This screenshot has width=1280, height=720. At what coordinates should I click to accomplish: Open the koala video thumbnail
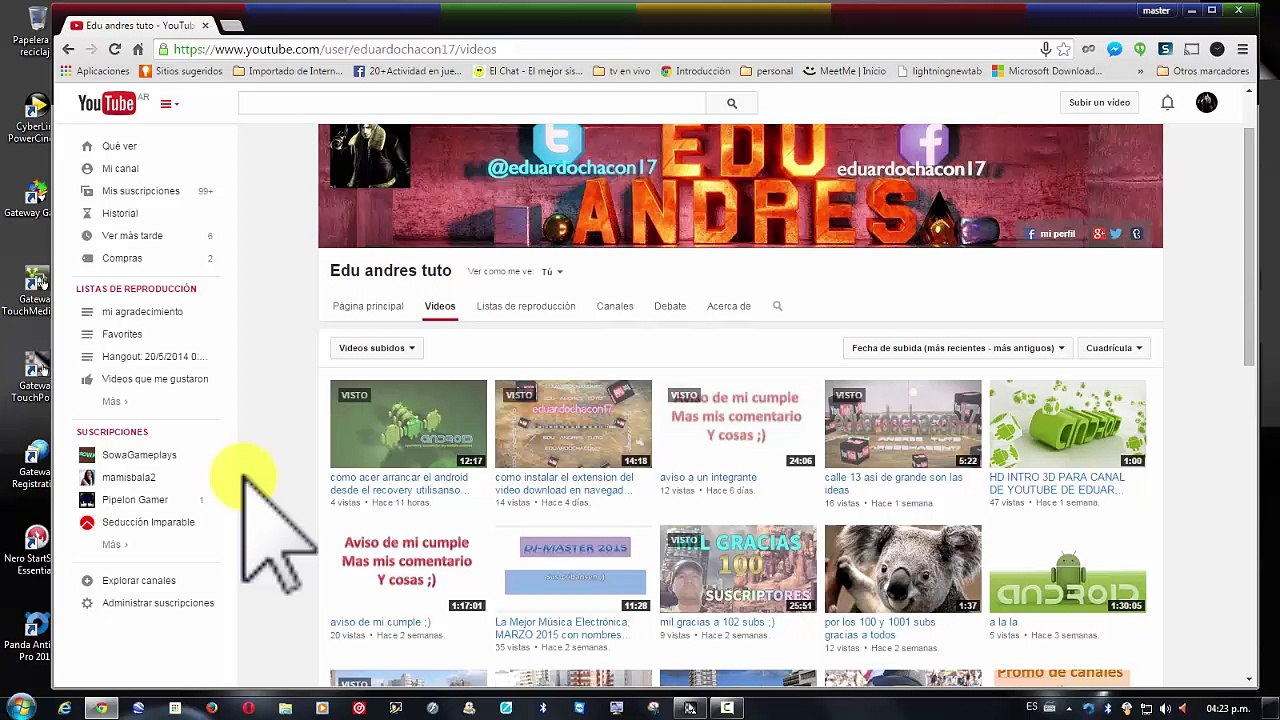903,569
